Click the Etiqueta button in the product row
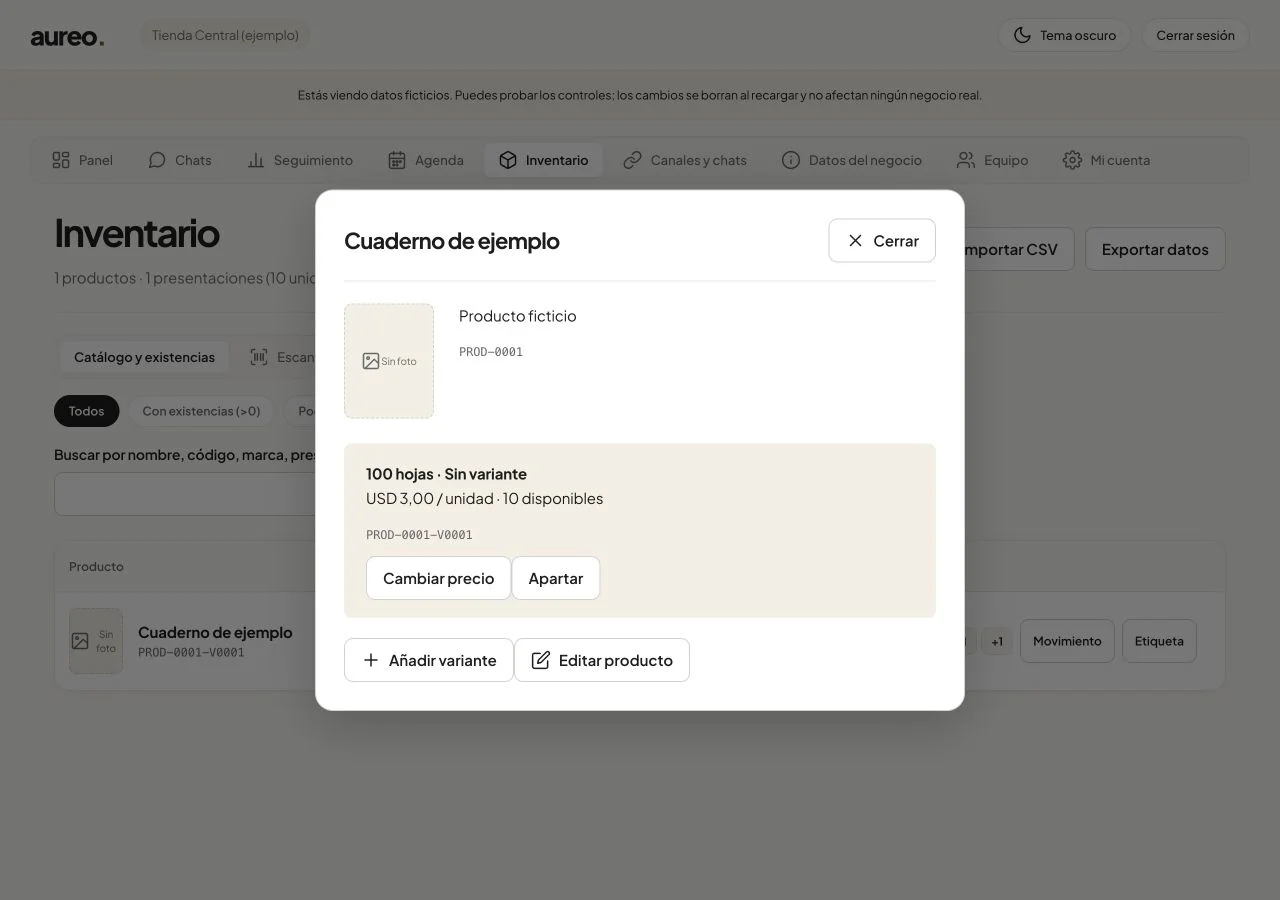The width and height of the screenshot is (1280, 900). (1159, 641)
